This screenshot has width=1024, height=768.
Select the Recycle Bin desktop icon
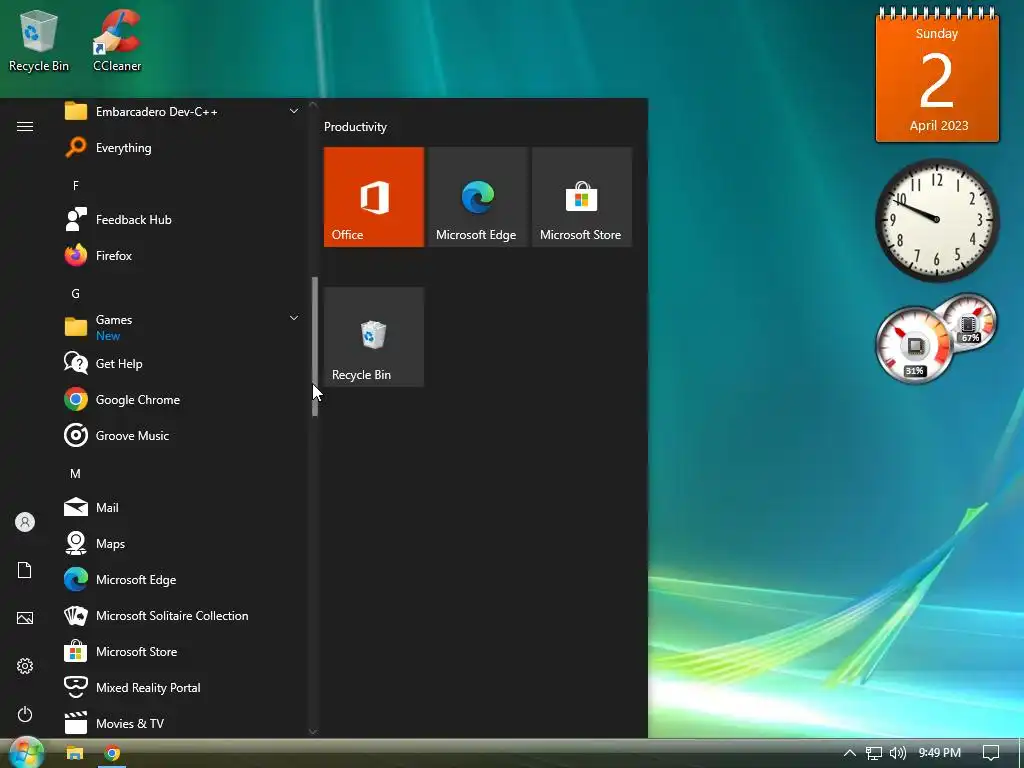(x=39, y=40)
